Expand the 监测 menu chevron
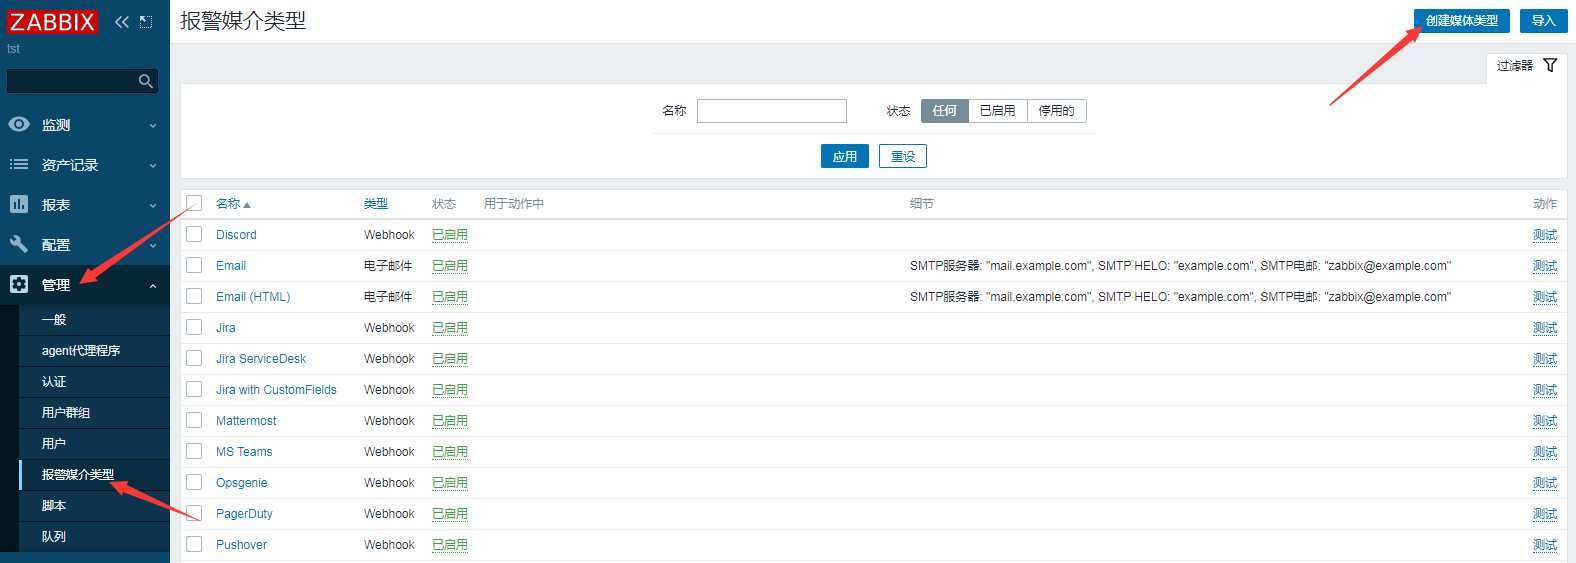Screen dimensions: 1576x563 153,125
